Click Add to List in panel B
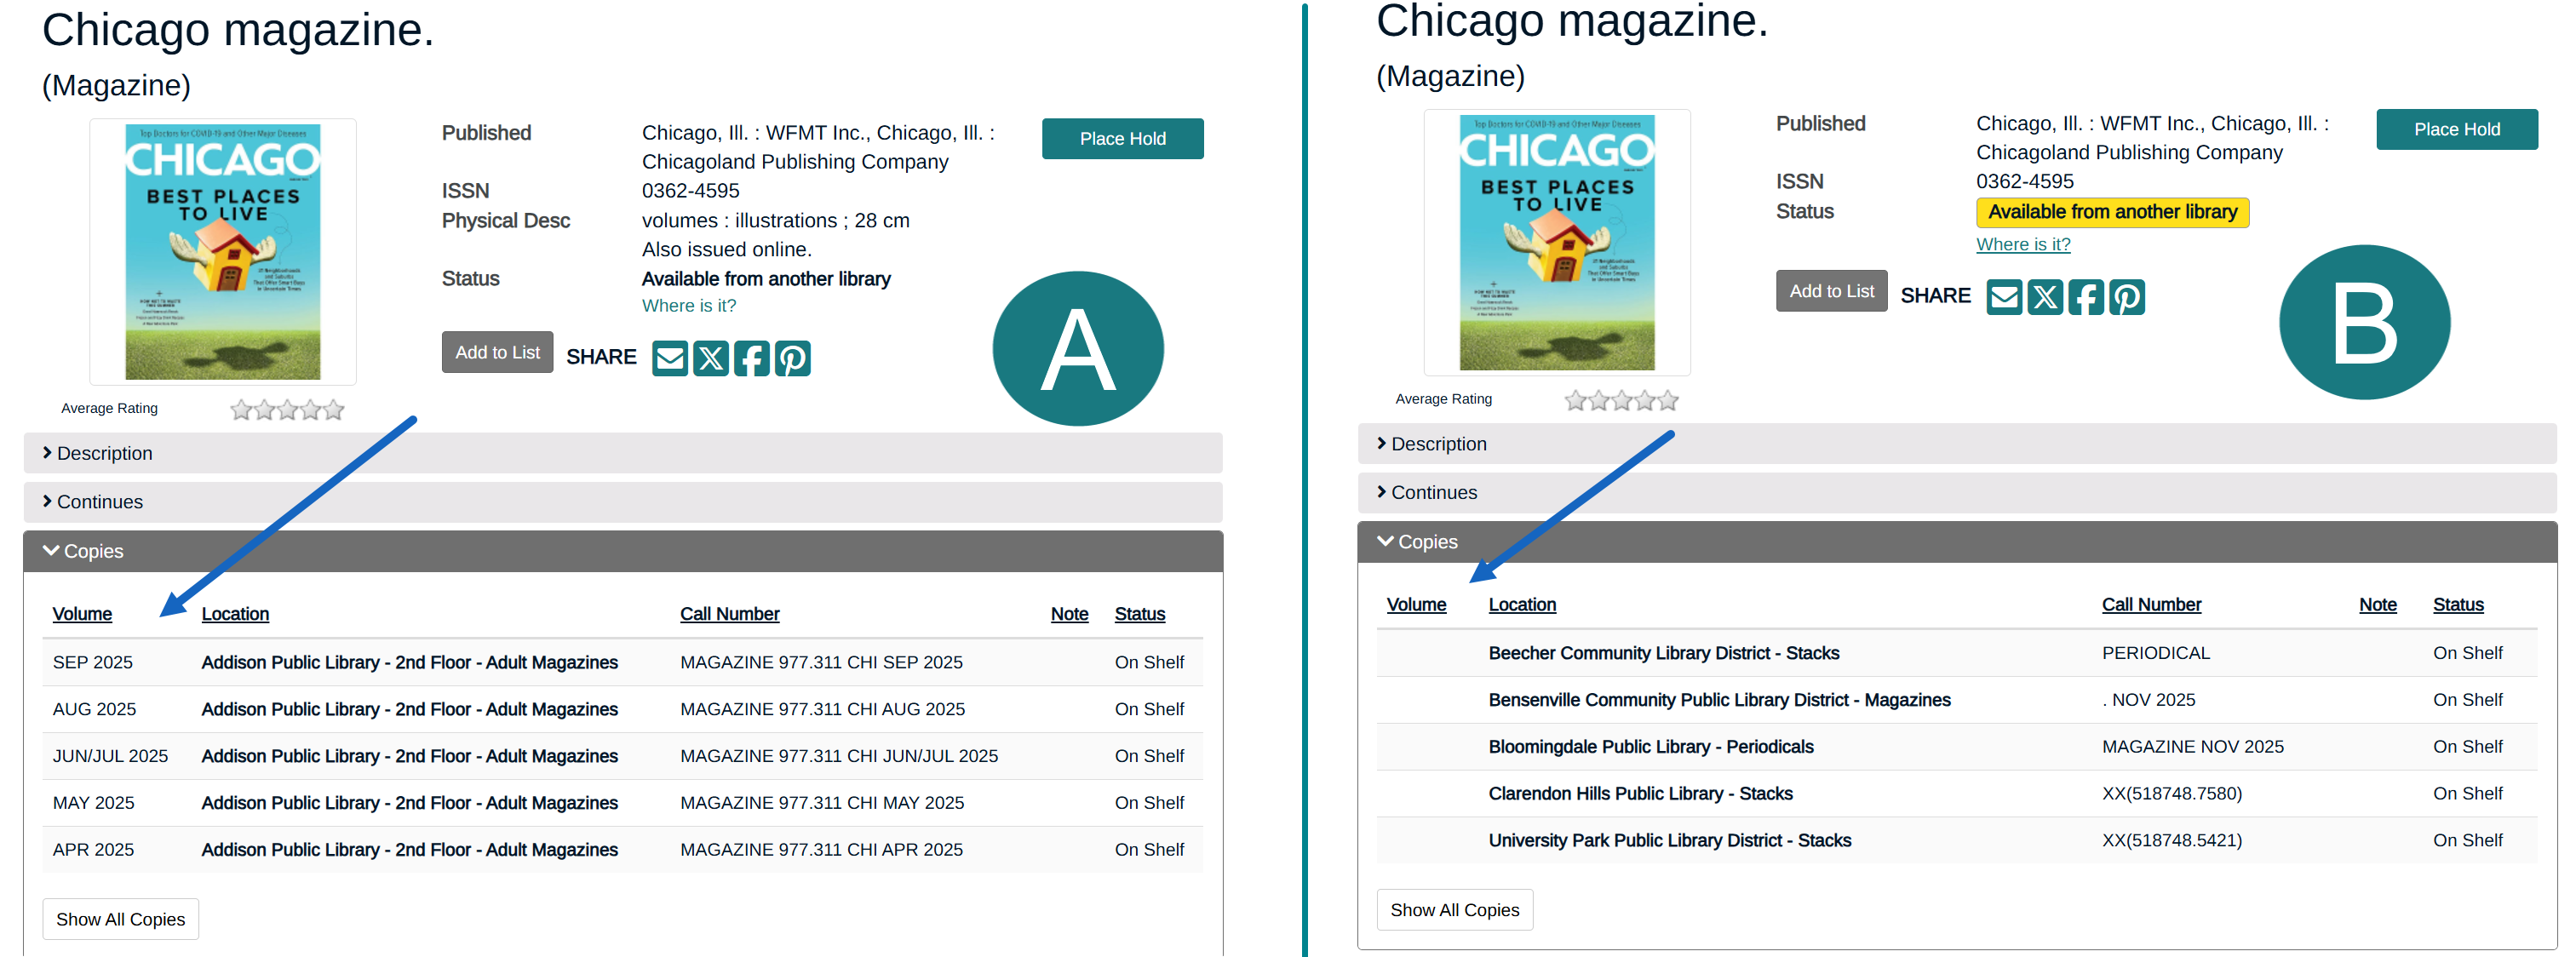Viewport: 2576px width, 957px height. tap(1830, 291)
